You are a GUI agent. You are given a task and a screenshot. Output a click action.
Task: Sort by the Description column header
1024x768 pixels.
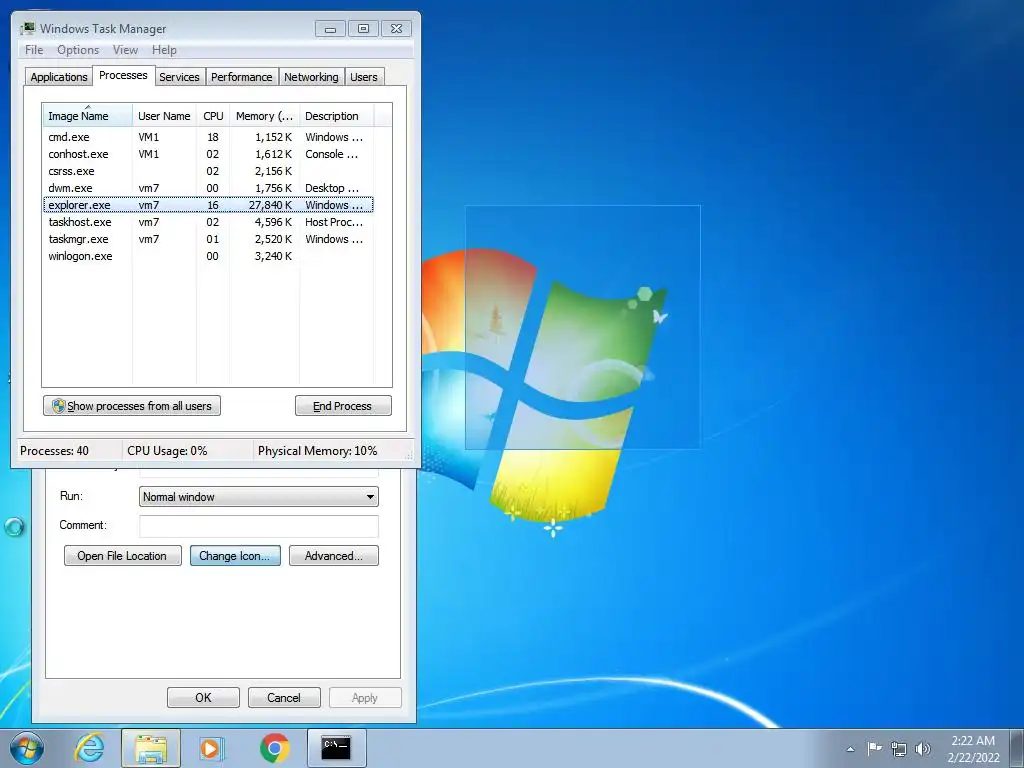coord(336,116)
